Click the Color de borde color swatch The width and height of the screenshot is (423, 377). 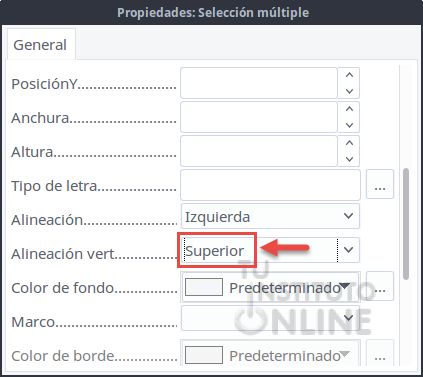click(x=204, y=355)
